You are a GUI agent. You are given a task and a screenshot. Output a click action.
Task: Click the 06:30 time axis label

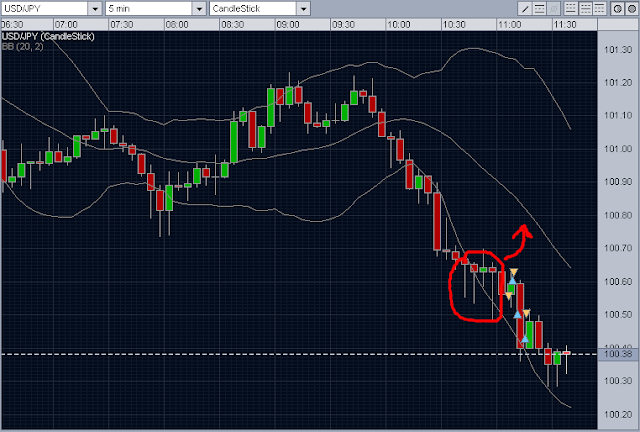[12, 24]
